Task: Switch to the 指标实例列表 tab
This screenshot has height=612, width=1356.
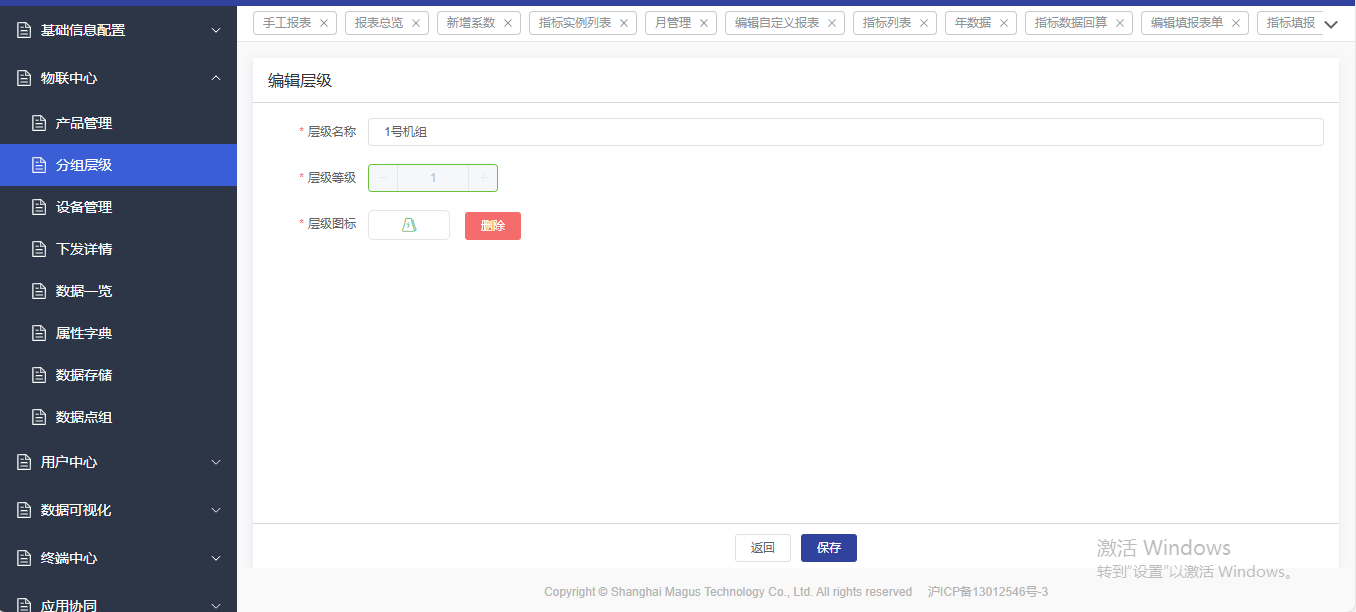Action: (x=575, y=23)
